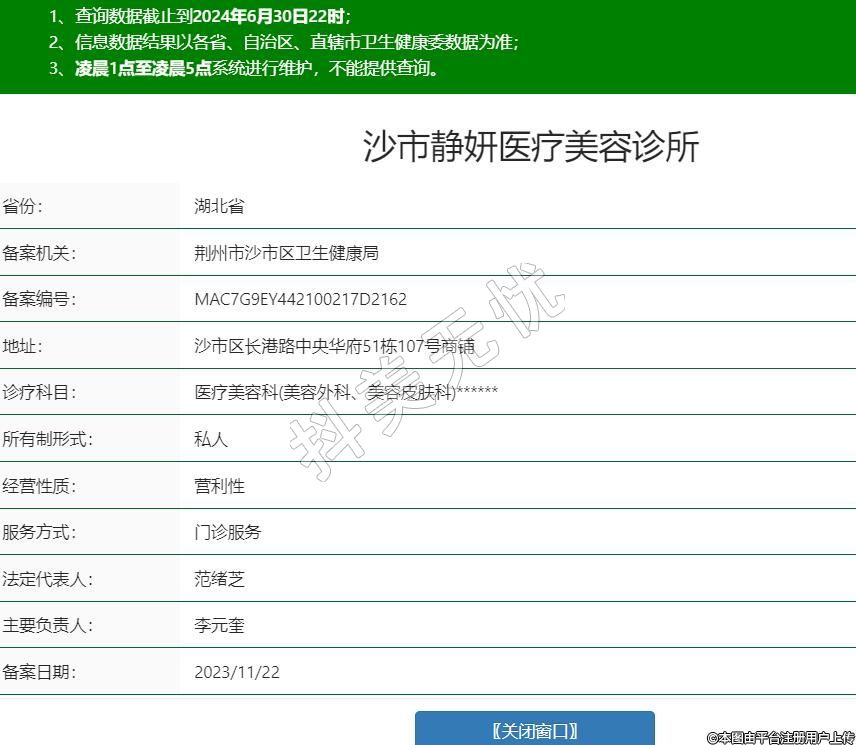Select the registration number MAC7G9EY442100217D2162
856x745 pixels.
point(300,299)
